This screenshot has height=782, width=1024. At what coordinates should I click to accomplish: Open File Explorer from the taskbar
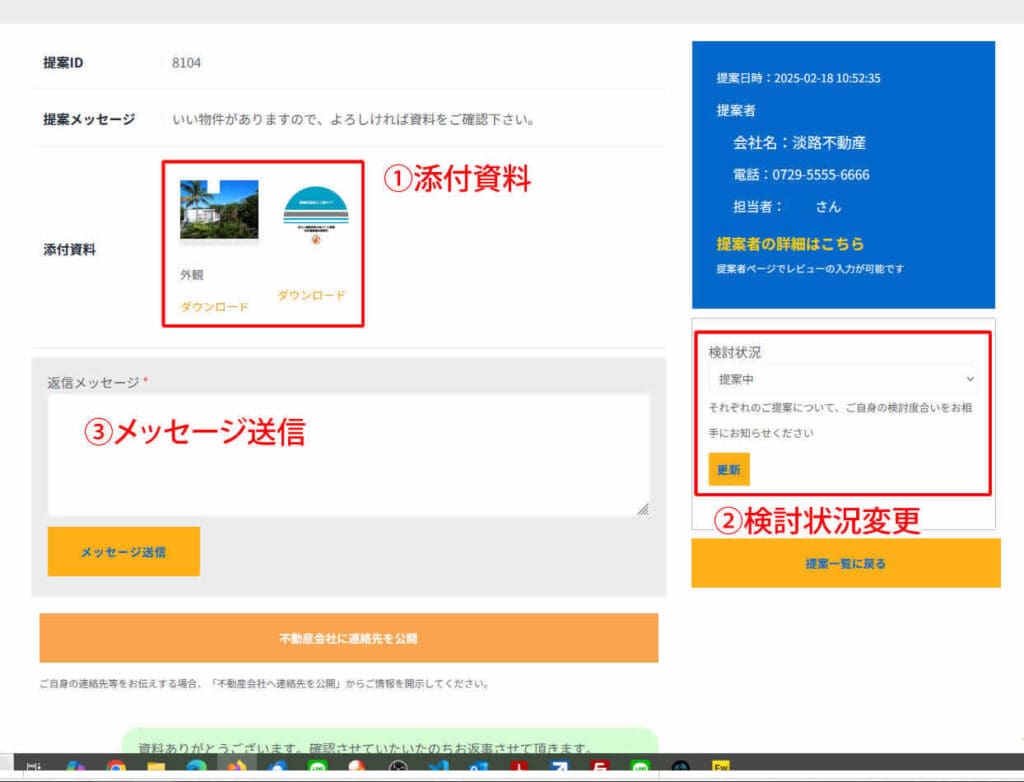[156, 770]
